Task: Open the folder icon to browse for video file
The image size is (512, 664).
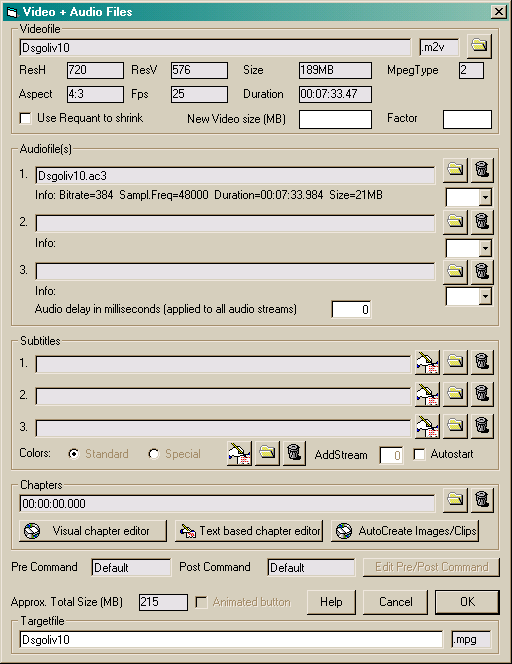Action: point(479,46)
